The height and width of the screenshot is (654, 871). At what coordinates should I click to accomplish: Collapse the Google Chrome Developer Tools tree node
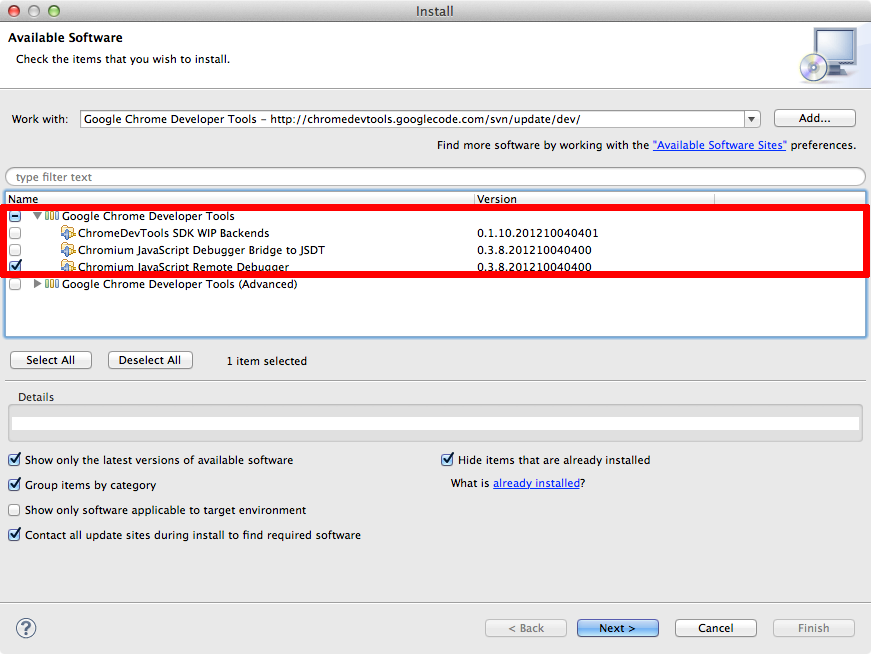37,216
